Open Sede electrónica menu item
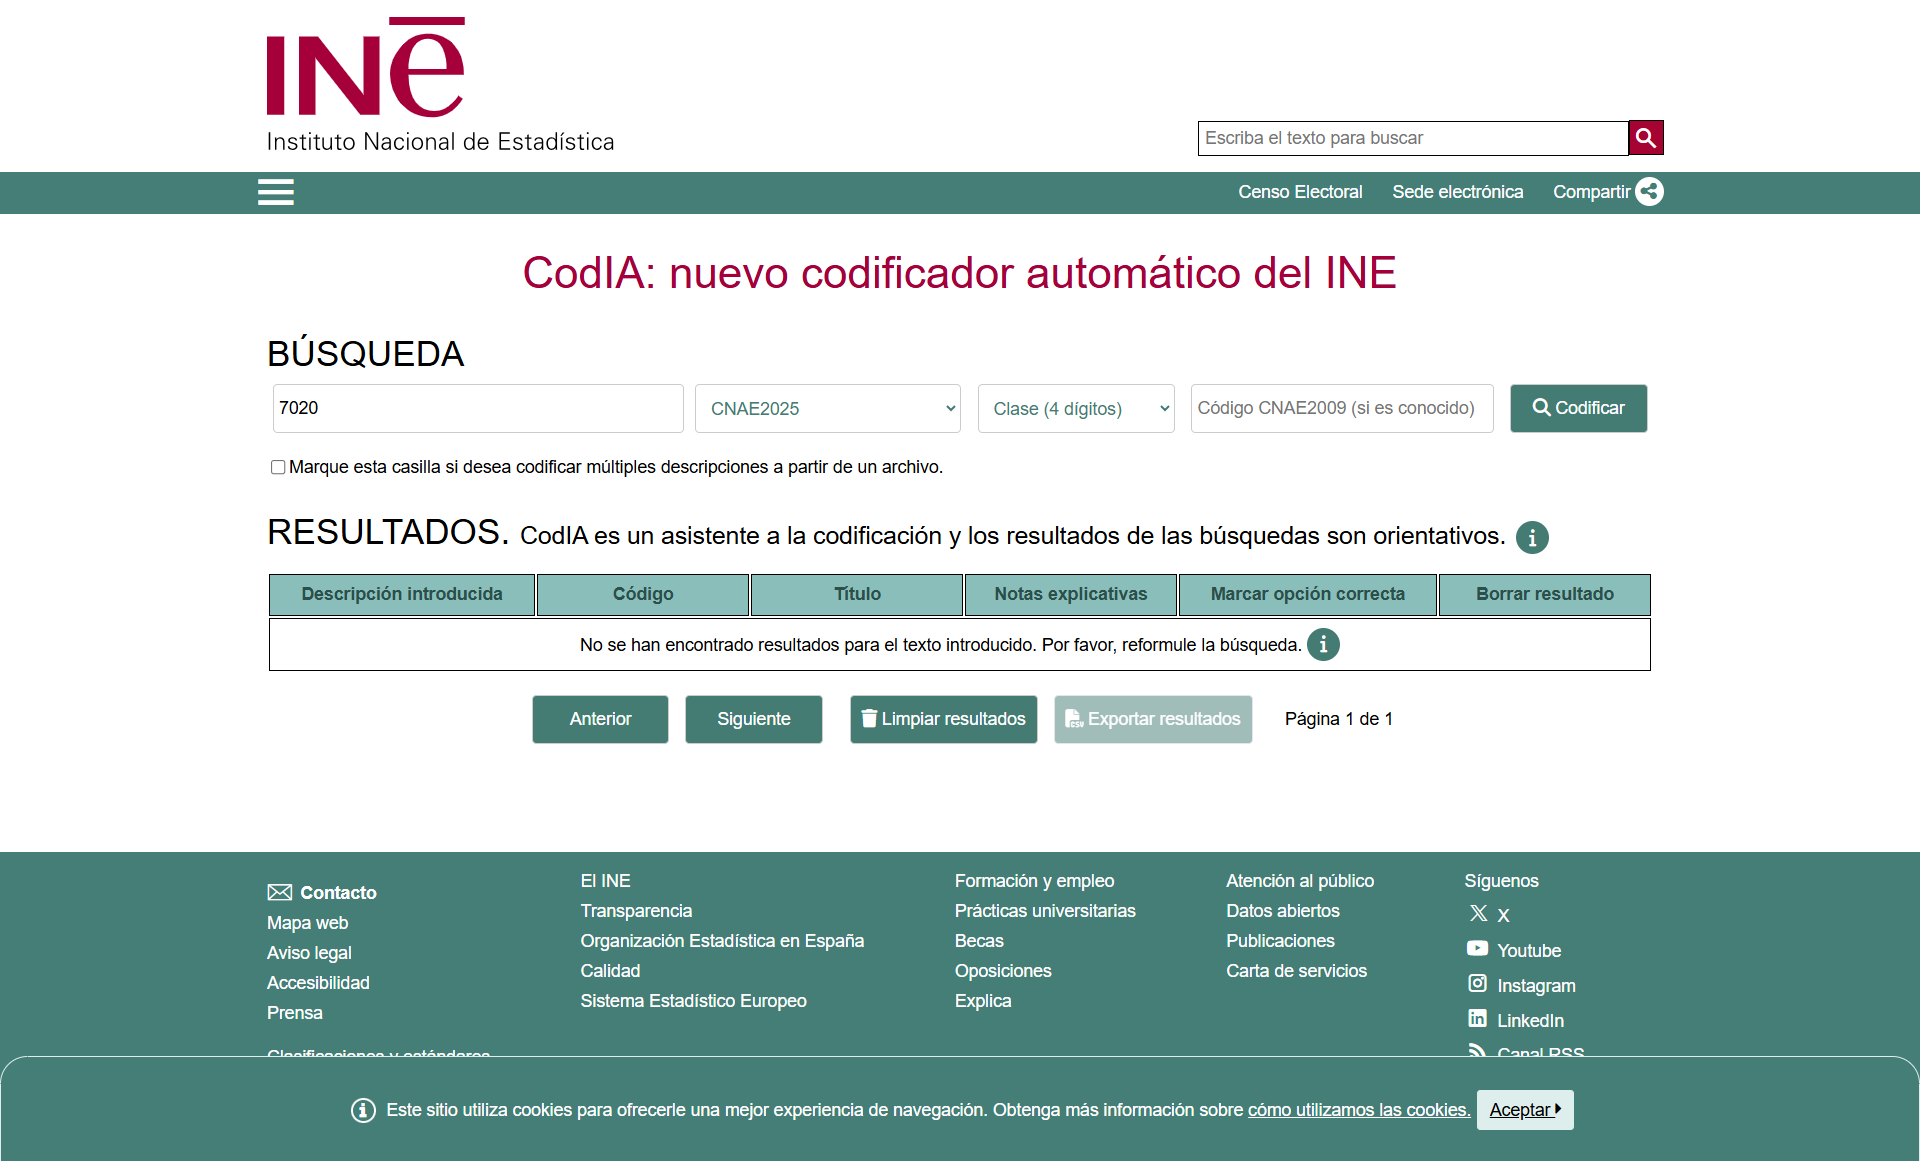1920x1161 pixels. point(1458,192)
